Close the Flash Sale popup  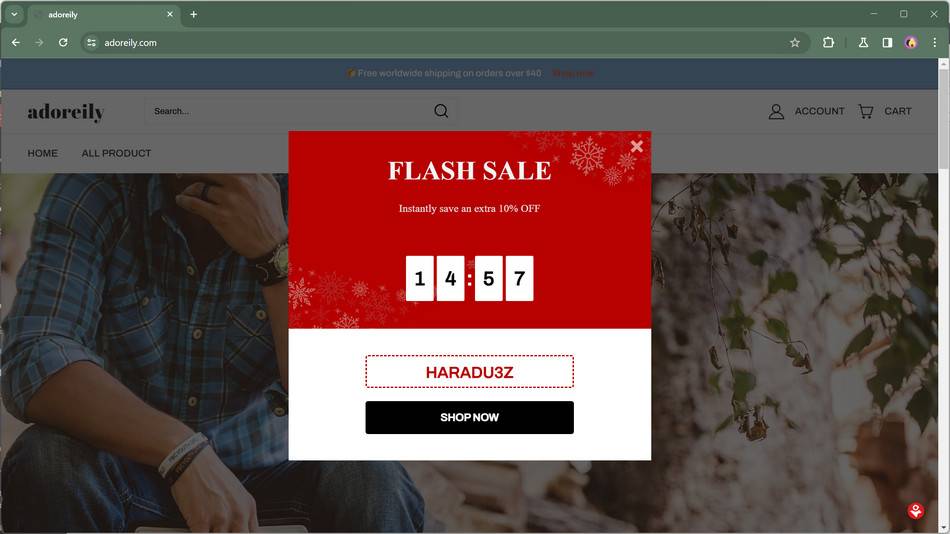pos(636,146)
